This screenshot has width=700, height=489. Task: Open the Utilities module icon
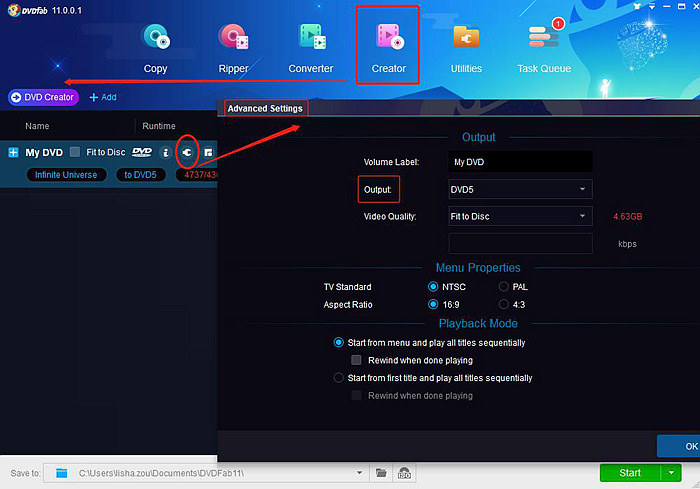click(x=466, y=38)
